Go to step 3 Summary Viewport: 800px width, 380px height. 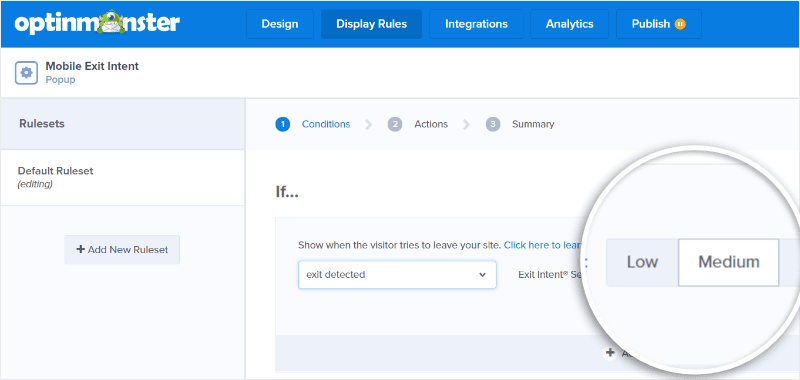pos(520,124)
